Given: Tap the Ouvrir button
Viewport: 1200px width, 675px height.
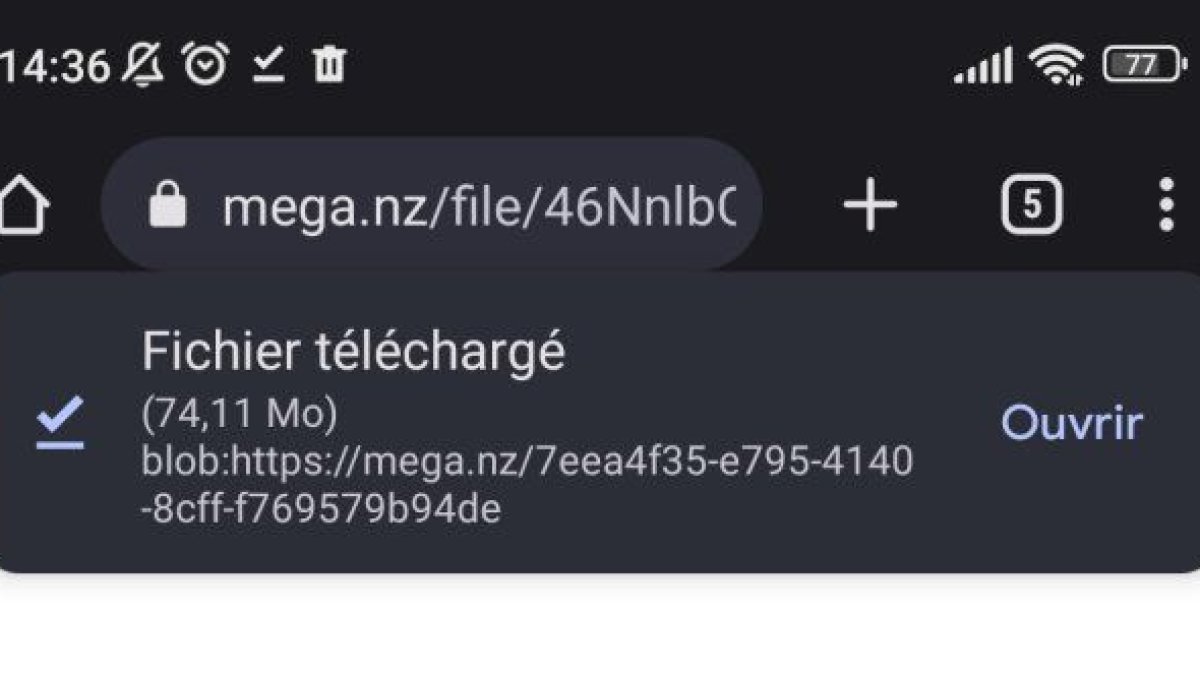Looking at the screenshot, I should pos(1071,423).
